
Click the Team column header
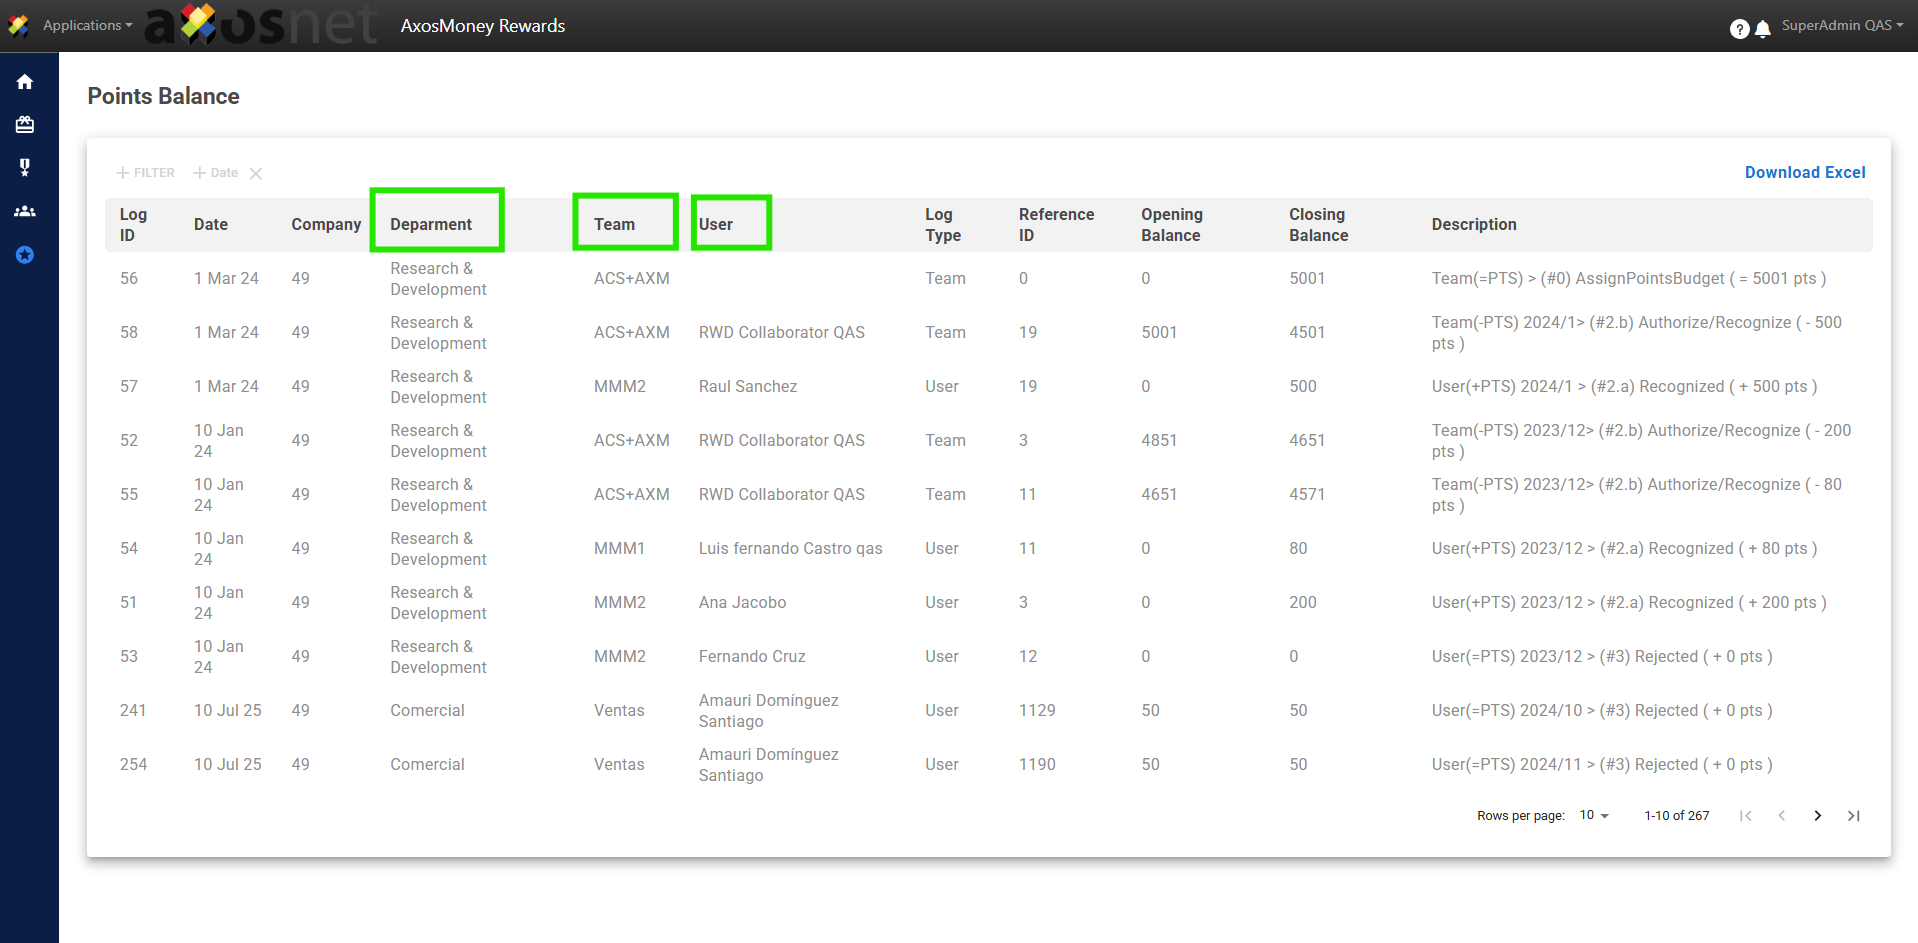click(x=614, y=224)
